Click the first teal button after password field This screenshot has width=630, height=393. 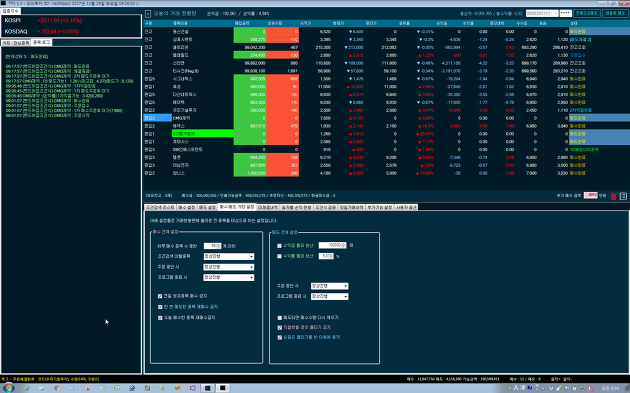tap(587, 13)
